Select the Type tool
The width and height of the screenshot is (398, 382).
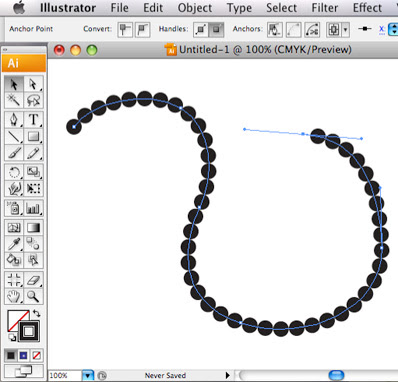pyautogui.click(x=33, y=119)
